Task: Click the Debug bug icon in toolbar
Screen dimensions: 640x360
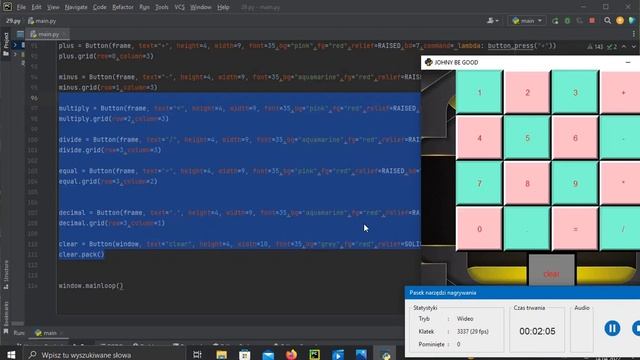Action: [x=567, y=20]
